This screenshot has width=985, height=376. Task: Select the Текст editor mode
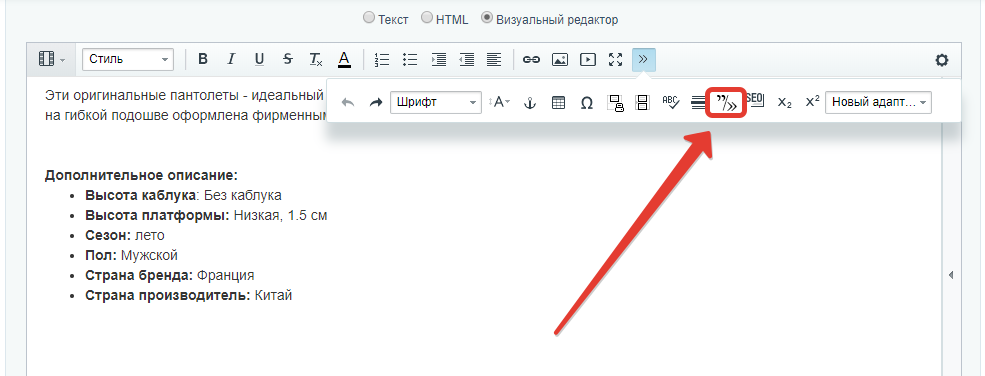coord(386,19)
